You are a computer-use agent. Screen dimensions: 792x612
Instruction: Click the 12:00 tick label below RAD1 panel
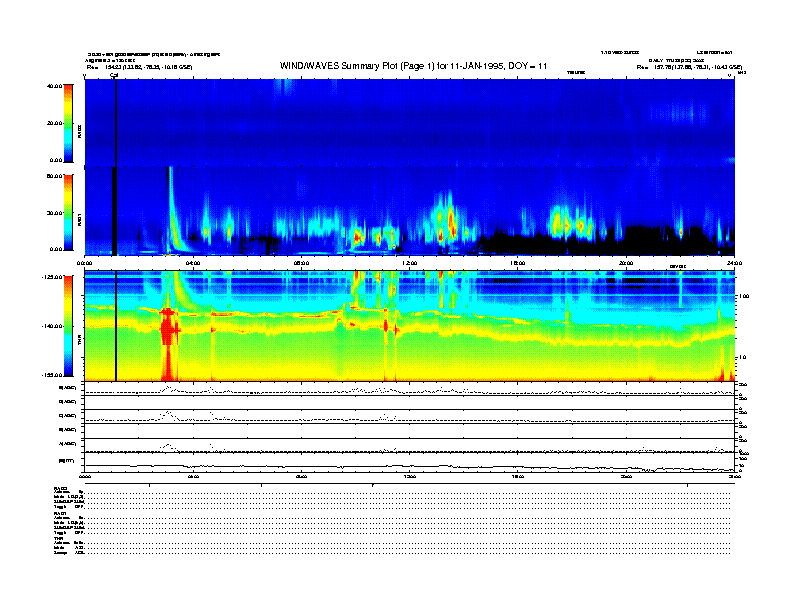410,263
